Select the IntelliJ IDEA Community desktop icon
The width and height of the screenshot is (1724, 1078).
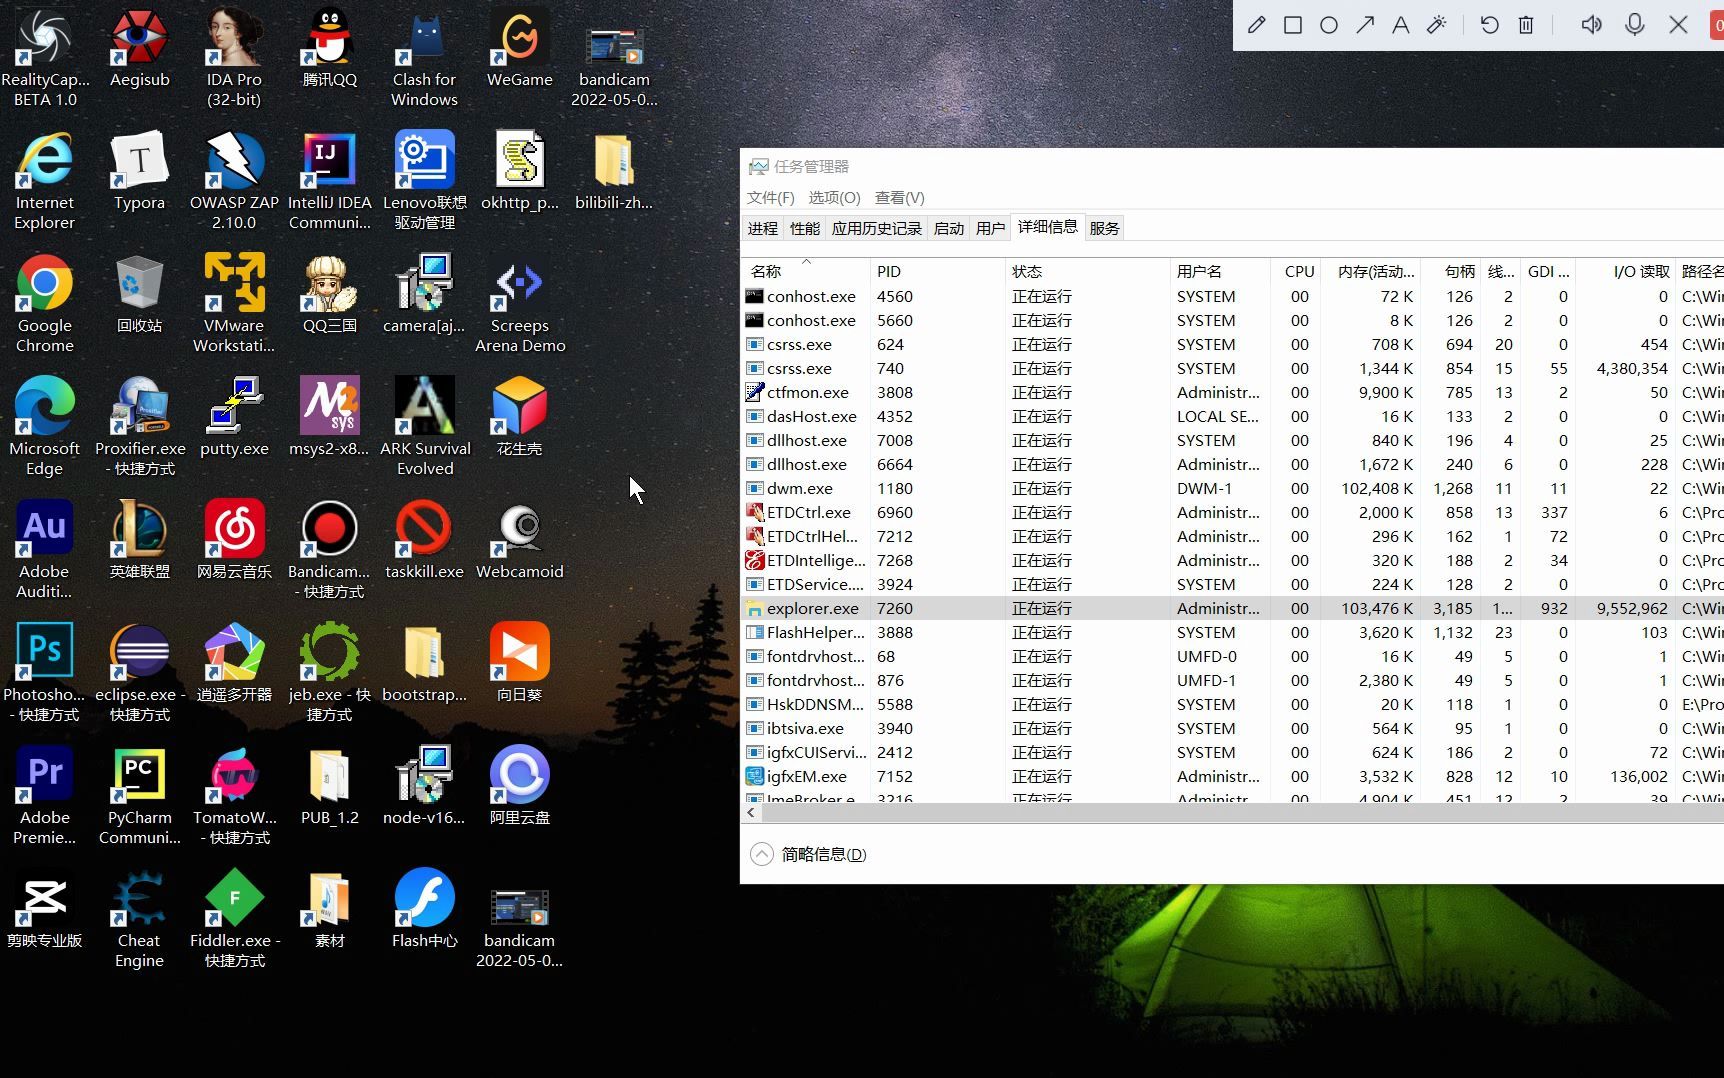coord(329,181)
